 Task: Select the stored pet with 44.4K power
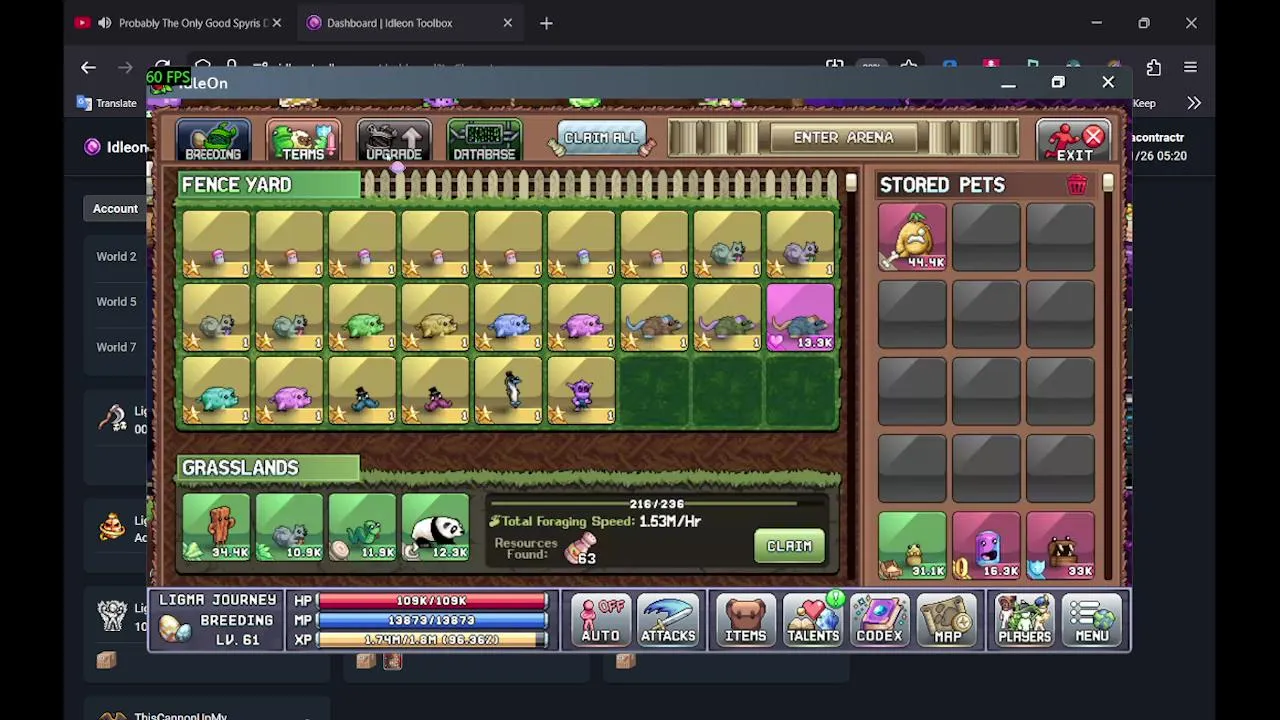(x=912, y=237)
